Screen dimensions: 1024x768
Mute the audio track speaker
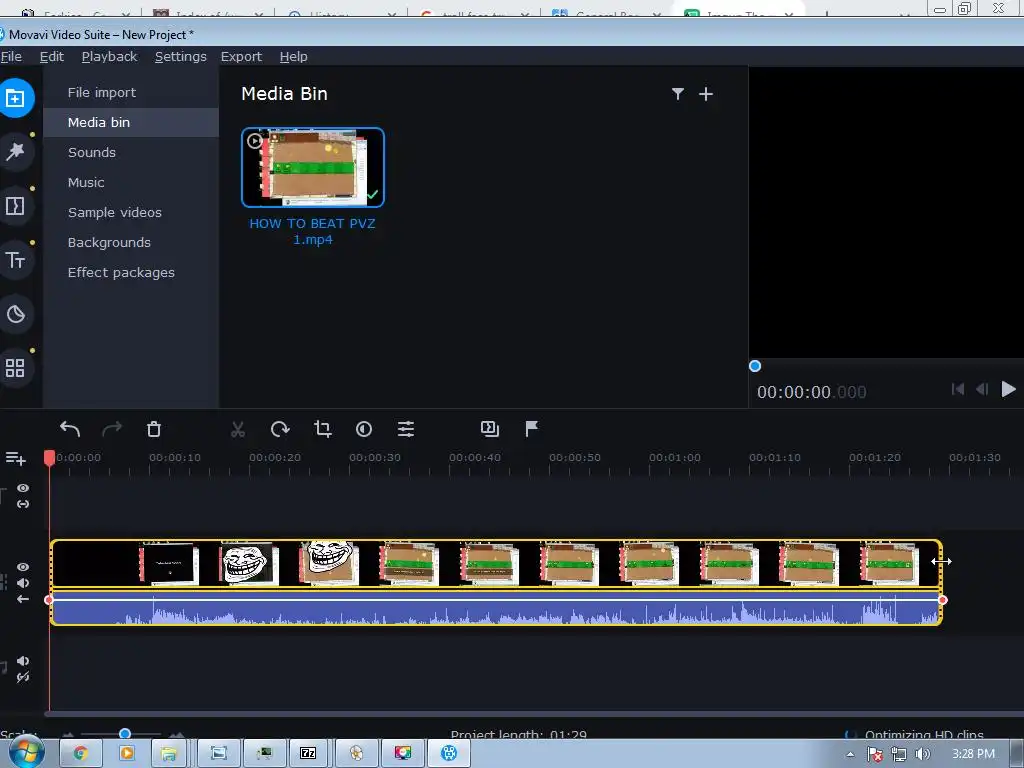click(x=23, y=661)
